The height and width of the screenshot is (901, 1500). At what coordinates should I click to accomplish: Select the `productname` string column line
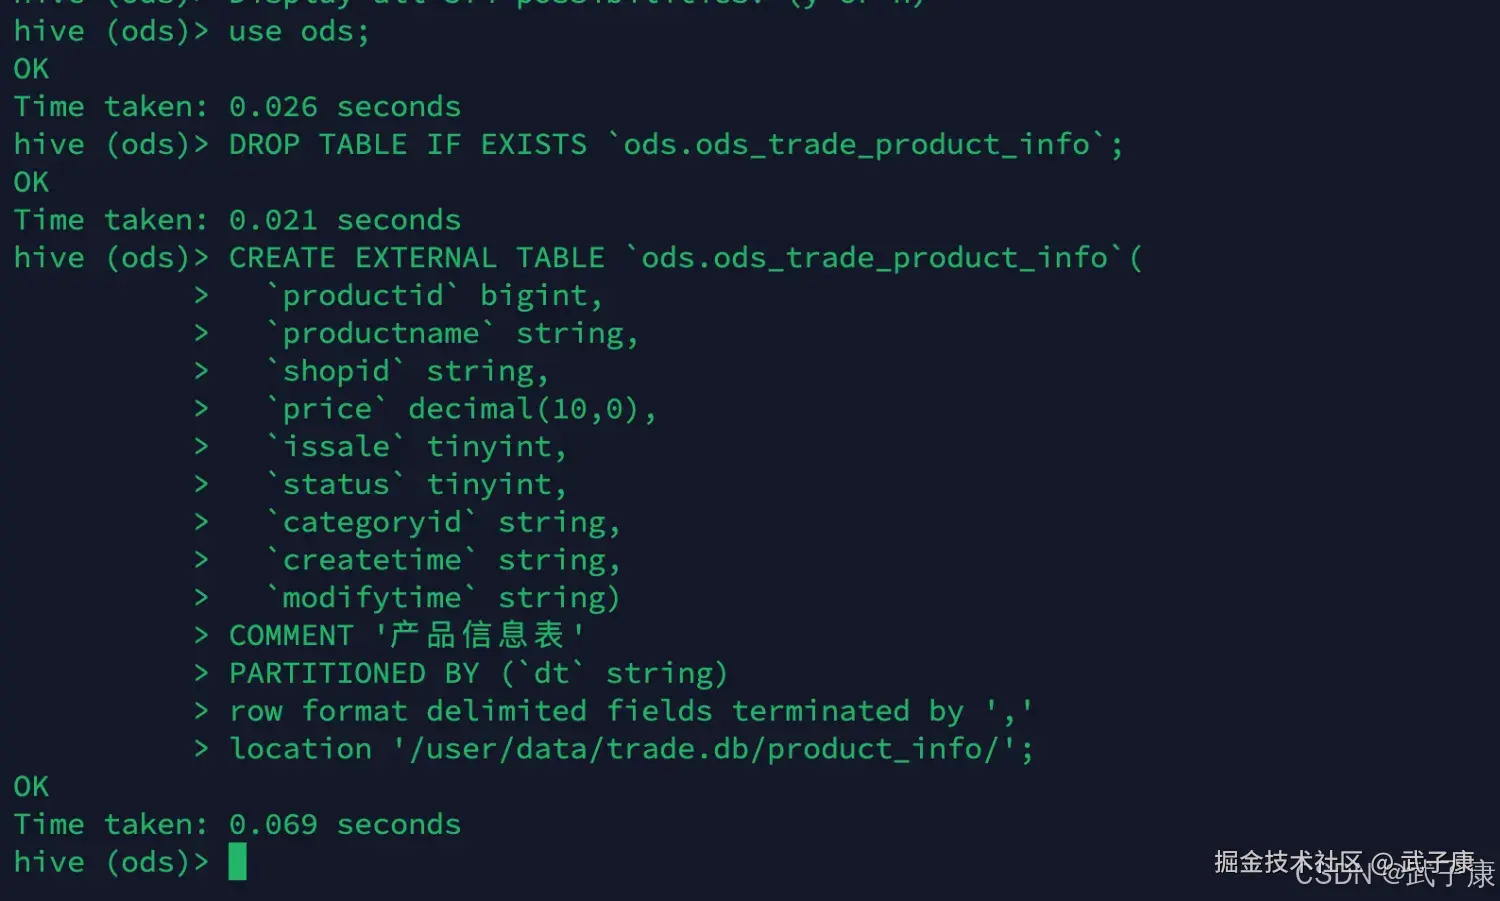pos(452,334)
